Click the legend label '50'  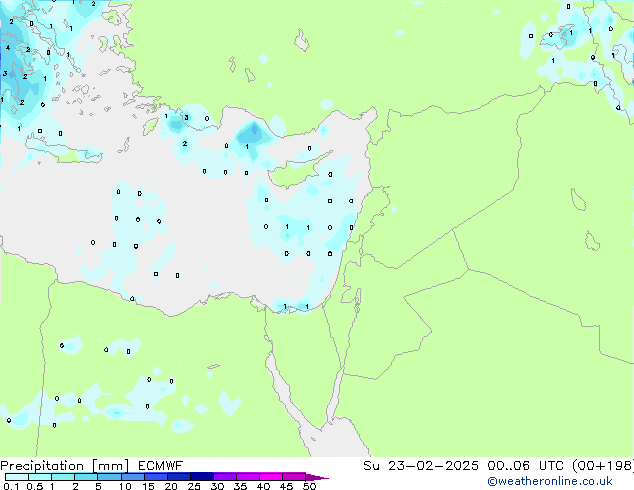coord(309,486)
